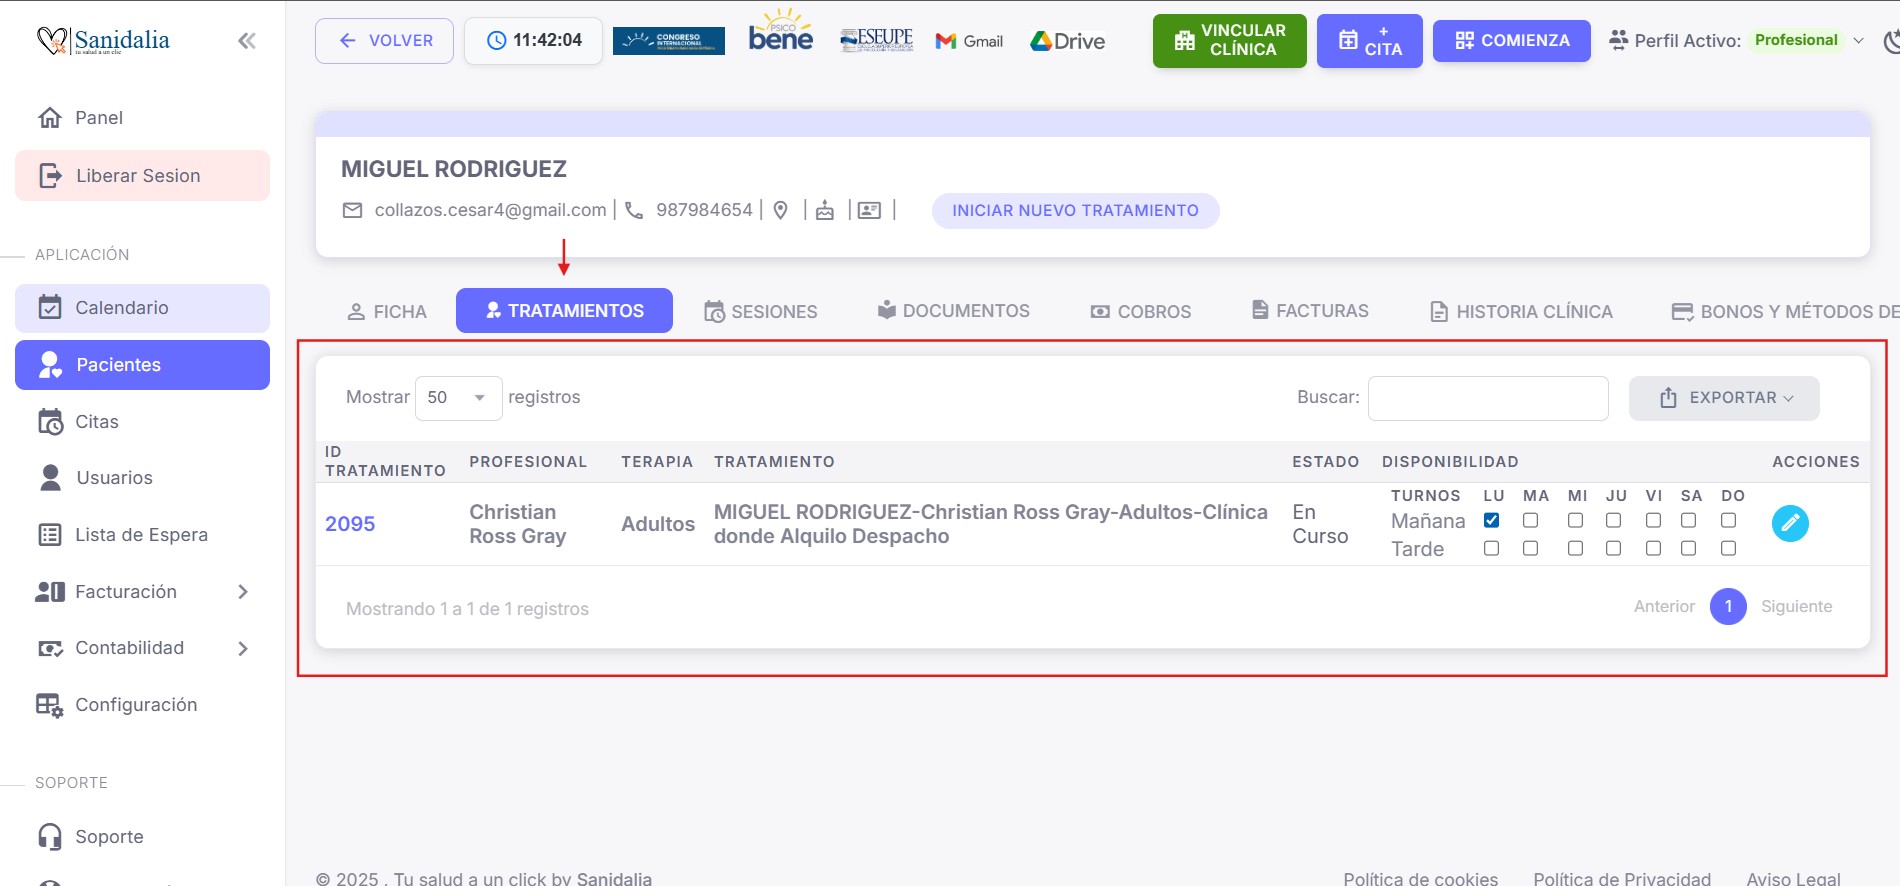Click the ID card icon in the patient header
The height and width of the screenshot is (886, 1900).
[x=870, y=210]
